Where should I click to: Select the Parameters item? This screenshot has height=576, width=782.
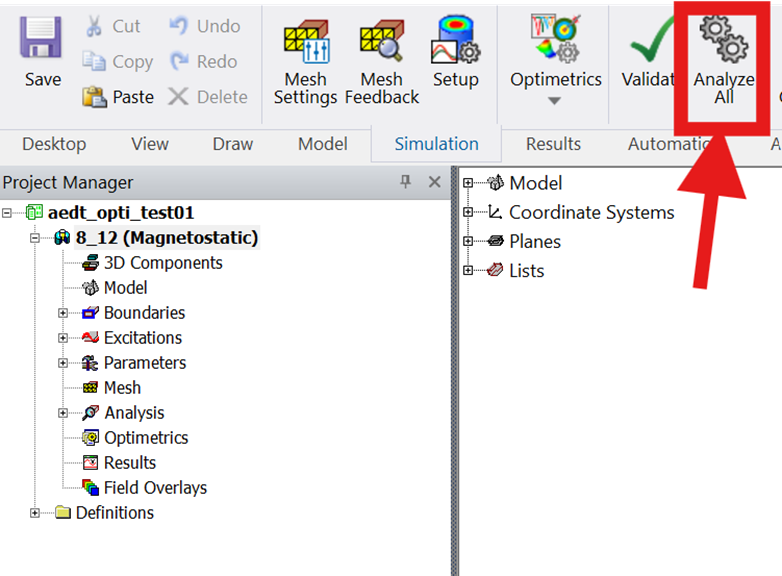pos(145,363)
